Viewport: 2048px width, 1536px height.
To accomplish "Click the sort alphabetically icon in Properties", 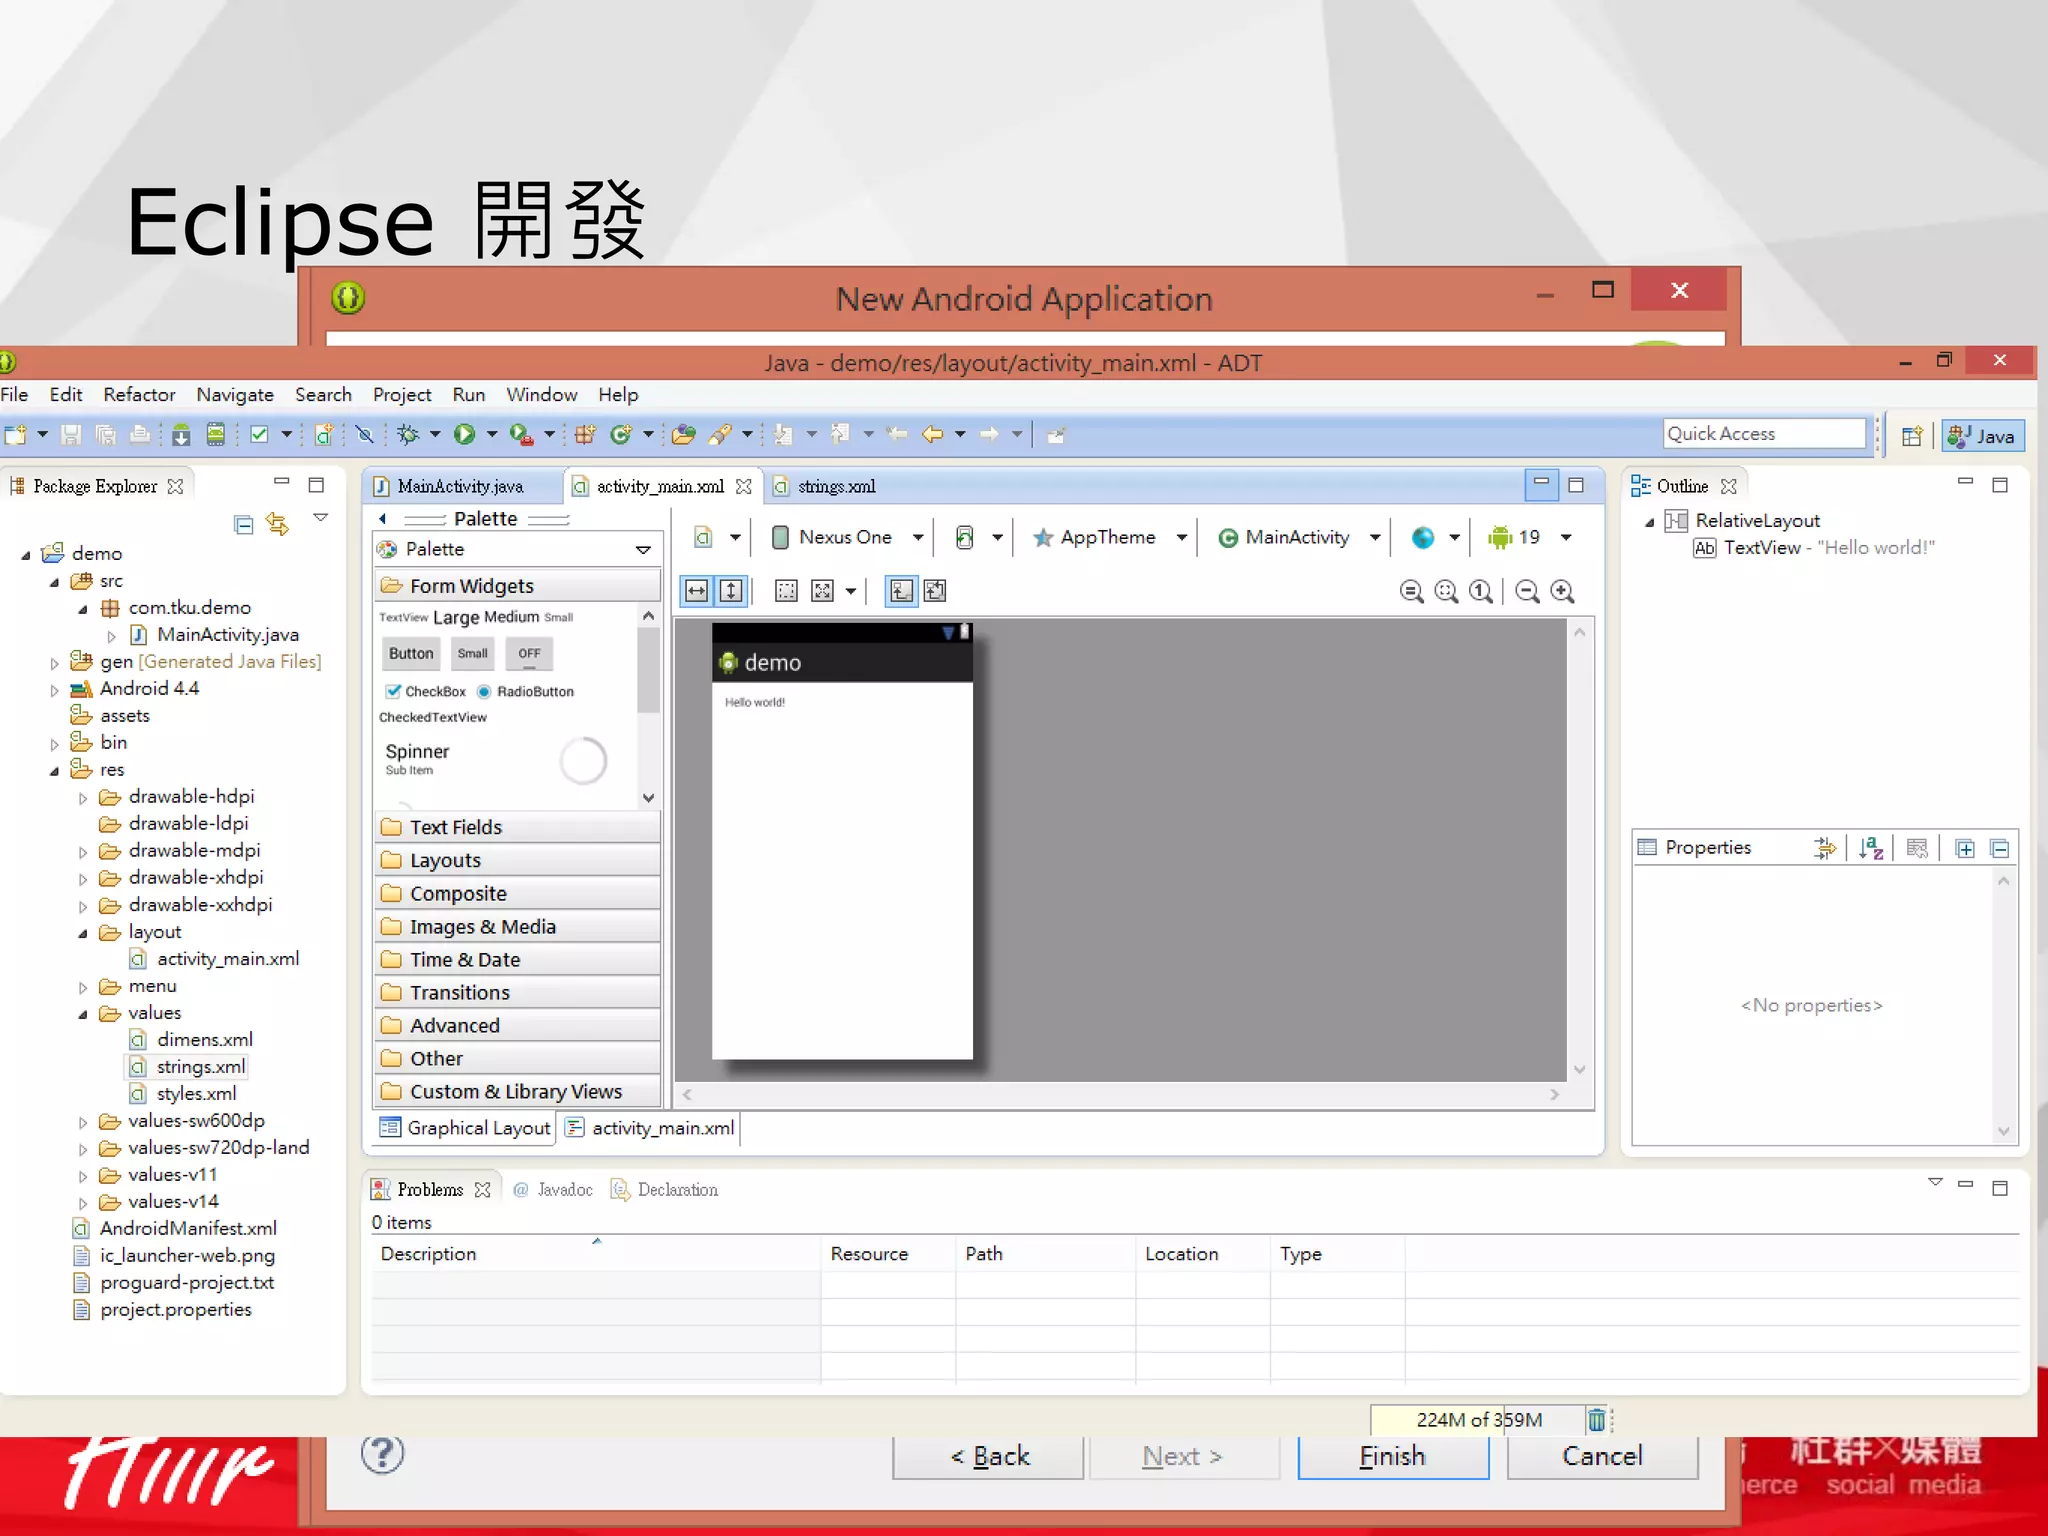I will click(x=1871, y=848).
